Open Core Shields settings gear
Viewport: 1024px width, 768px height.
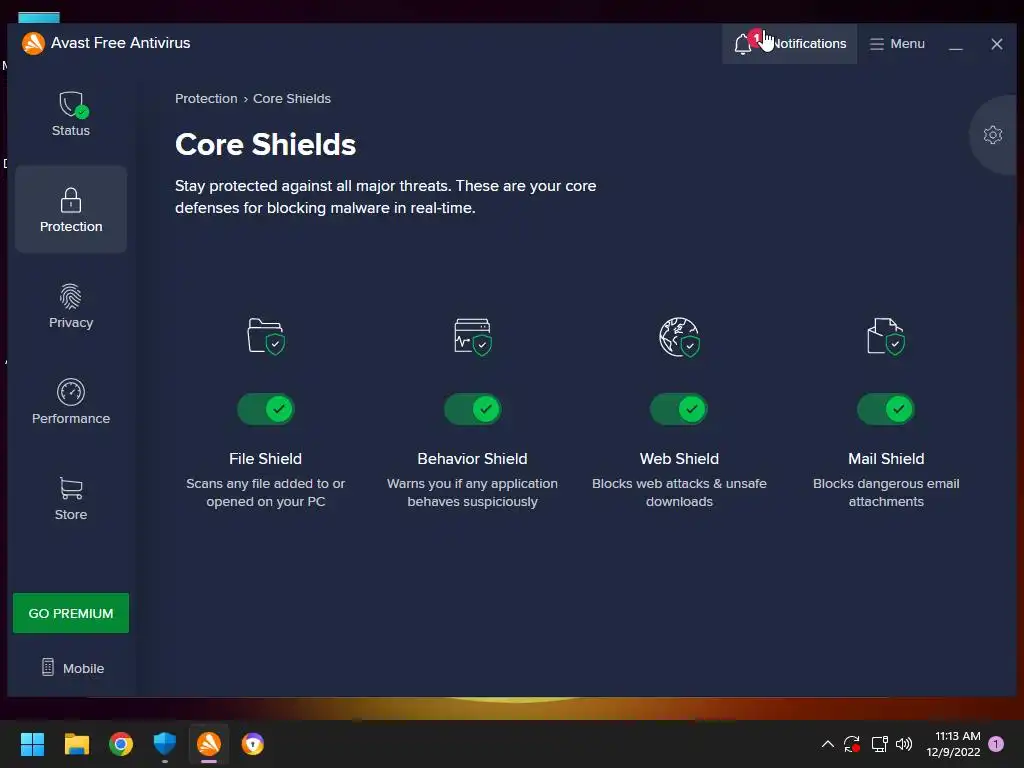click(x=993, y=135)
